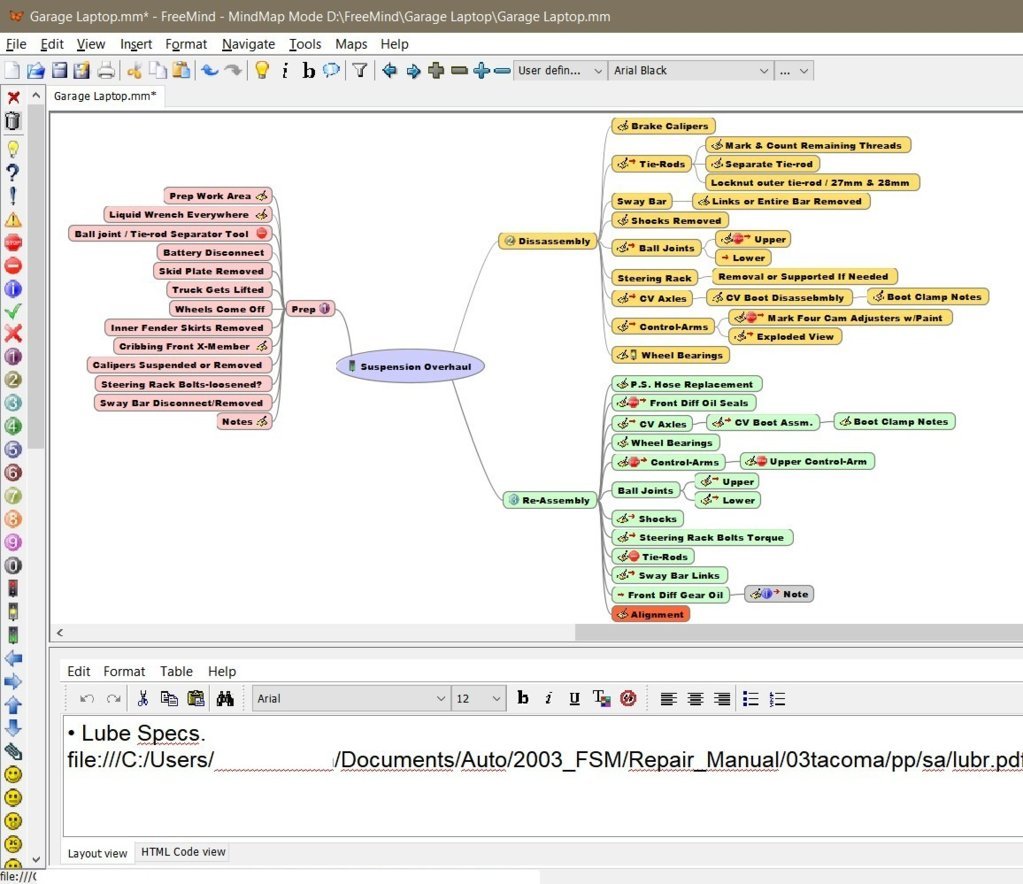Open the Arial font dropdown in note editor
1023x884 pixels.
click(x=351, y=699)
